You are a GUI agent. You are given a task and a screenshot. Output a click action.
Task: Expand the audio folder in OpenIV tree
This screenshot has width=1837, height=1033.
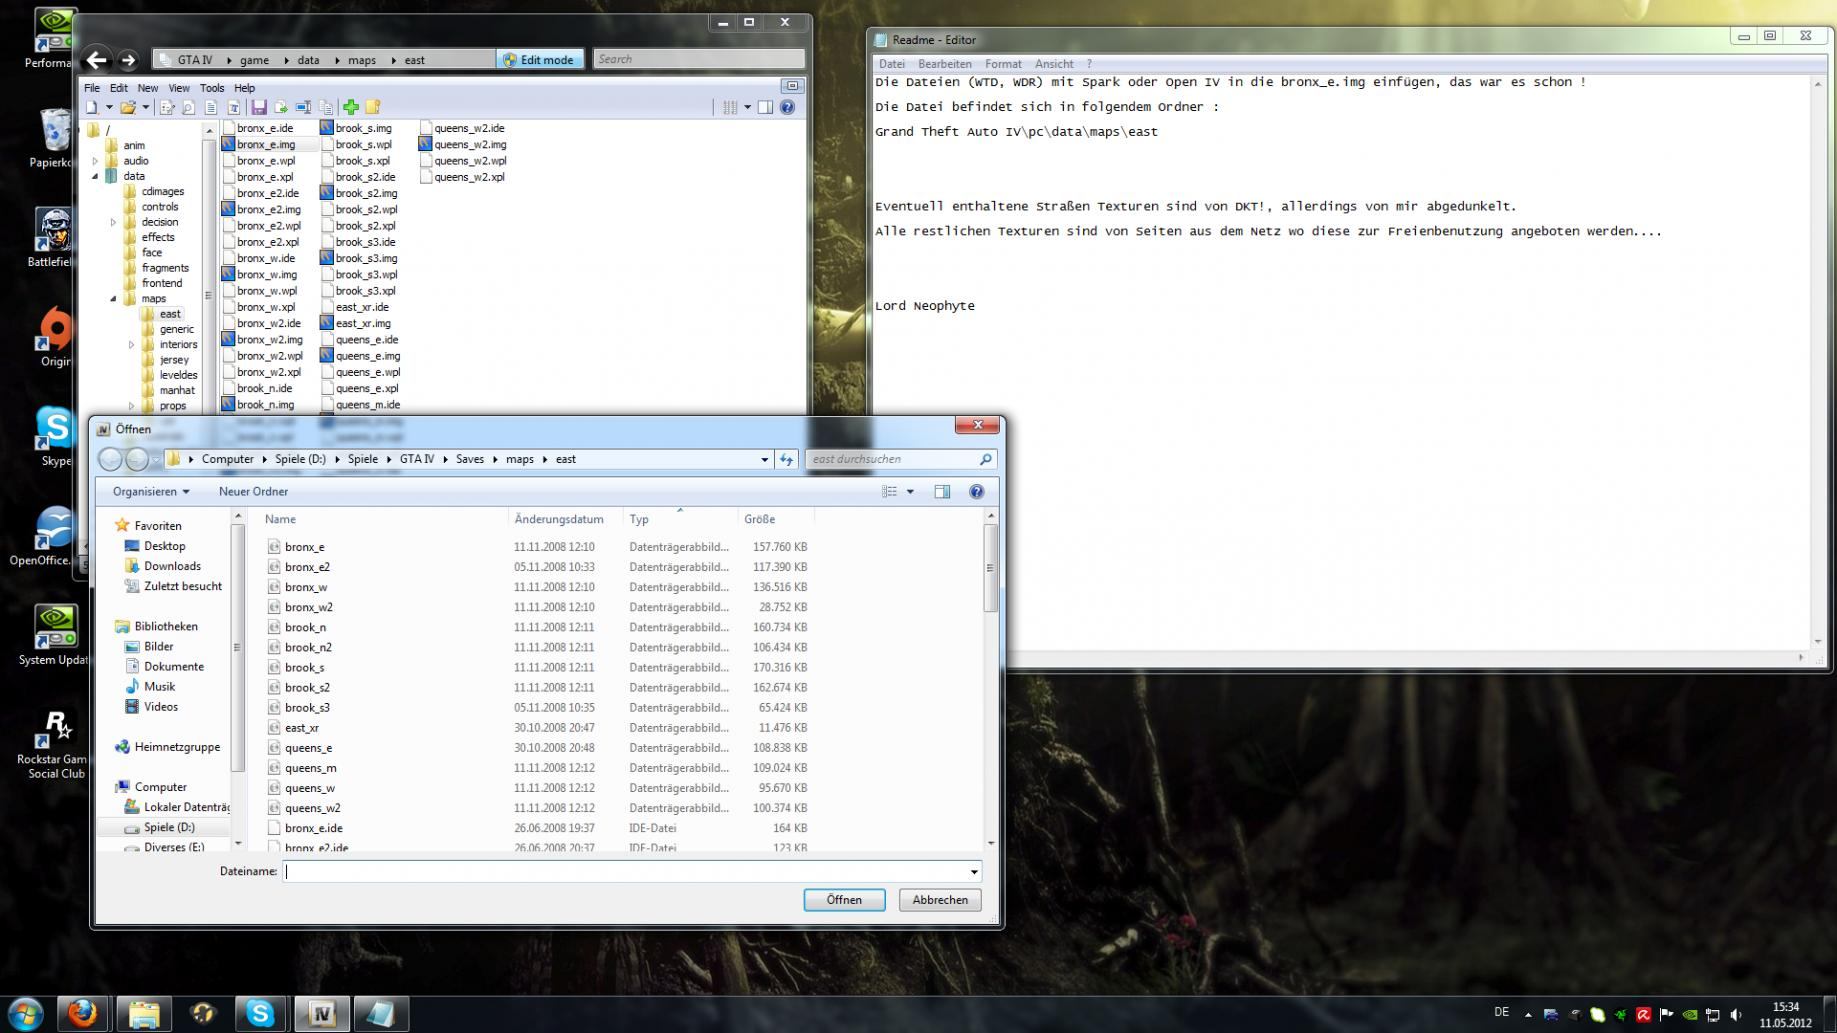click(x=96, y=161)
